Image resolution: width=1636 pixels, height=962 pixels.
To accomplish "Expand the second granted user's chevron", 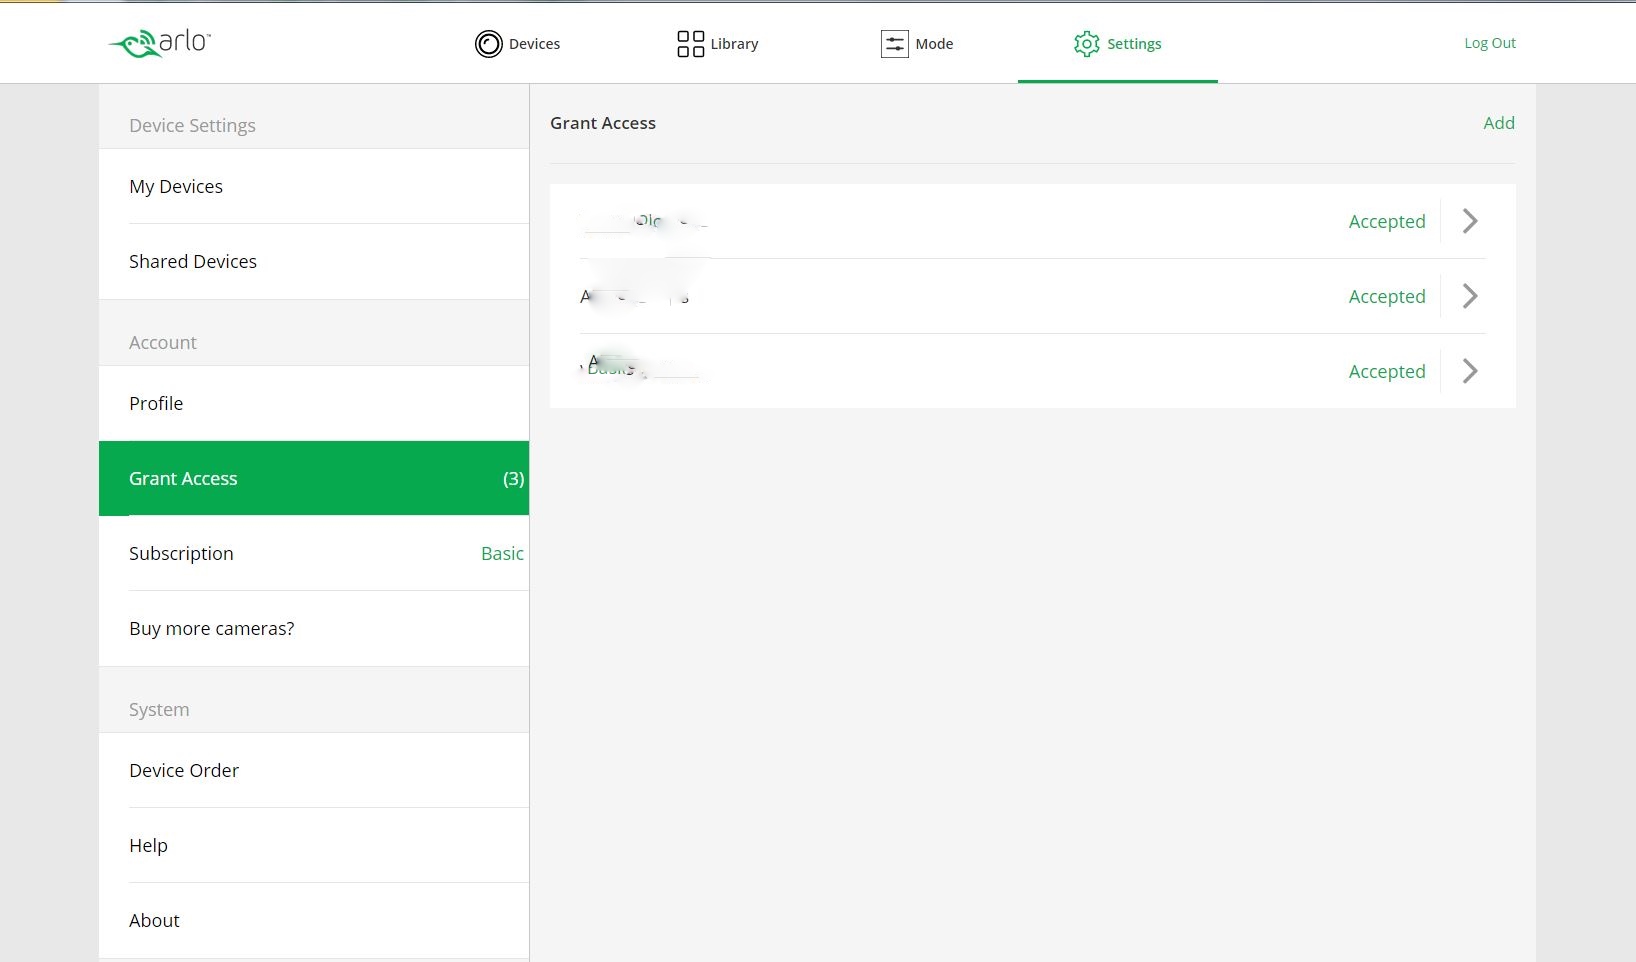I will (x=1469, y=296).
